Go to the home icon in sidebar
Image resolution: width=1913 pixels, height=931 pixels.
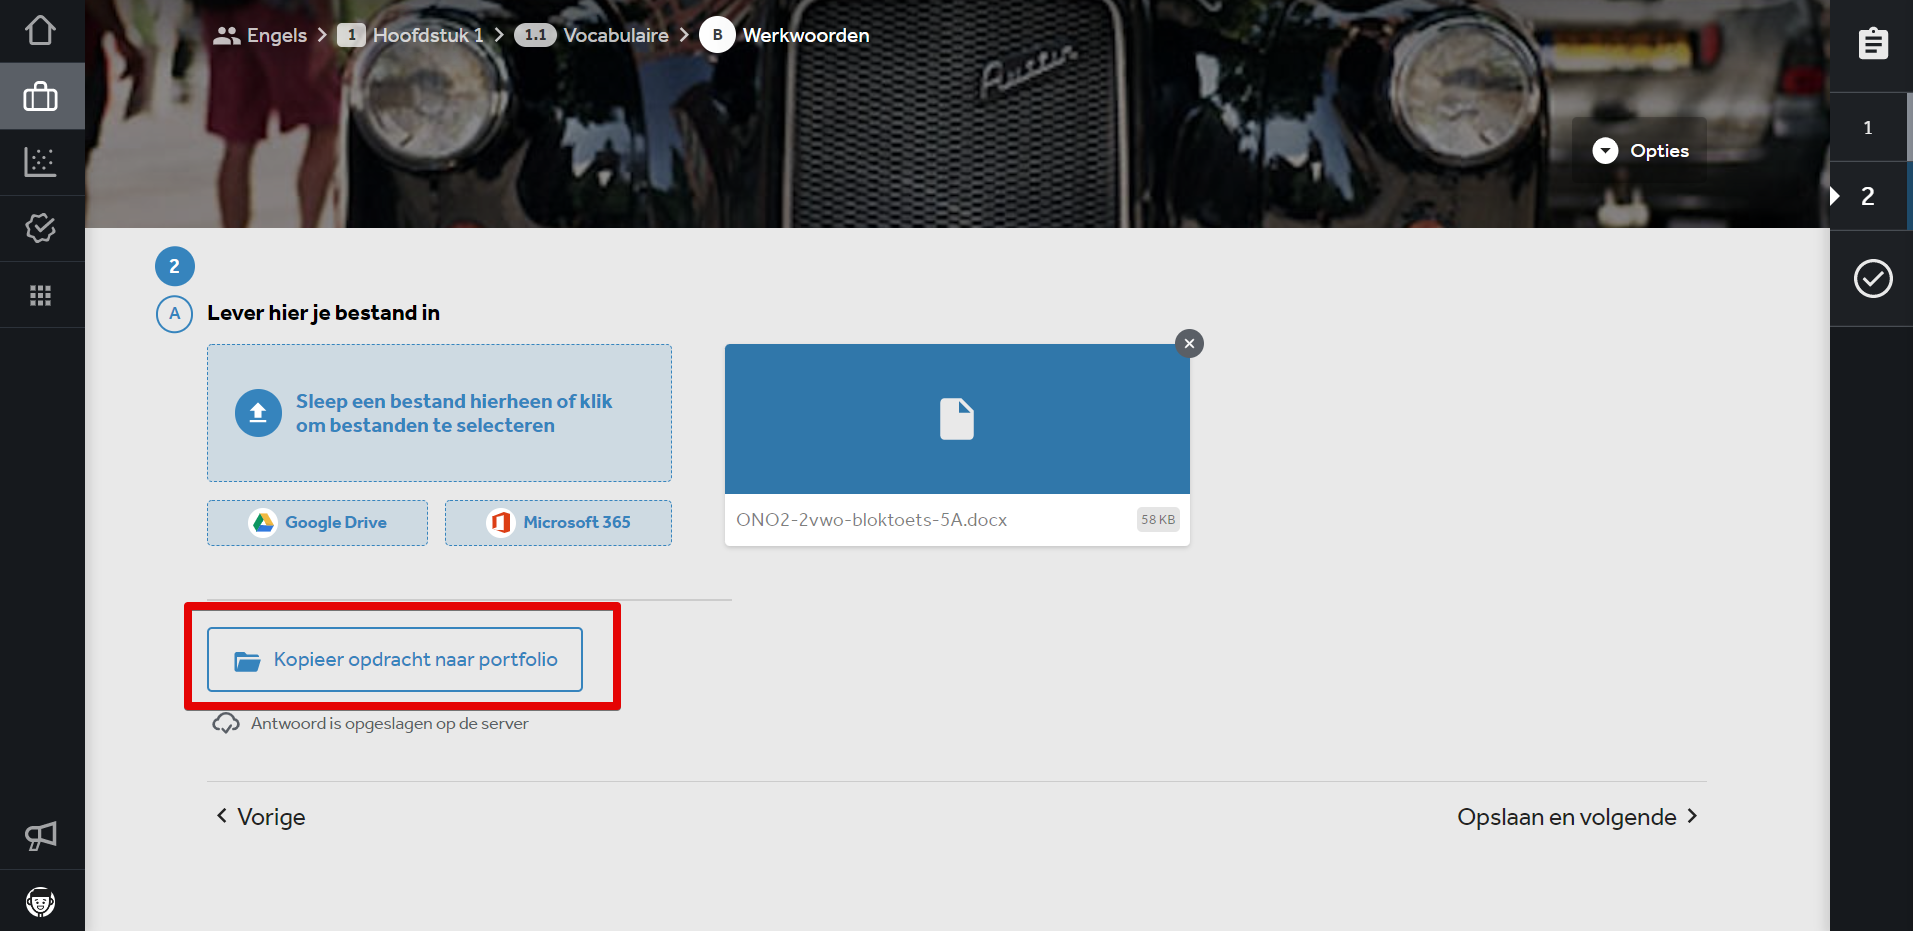pos(40,30)
